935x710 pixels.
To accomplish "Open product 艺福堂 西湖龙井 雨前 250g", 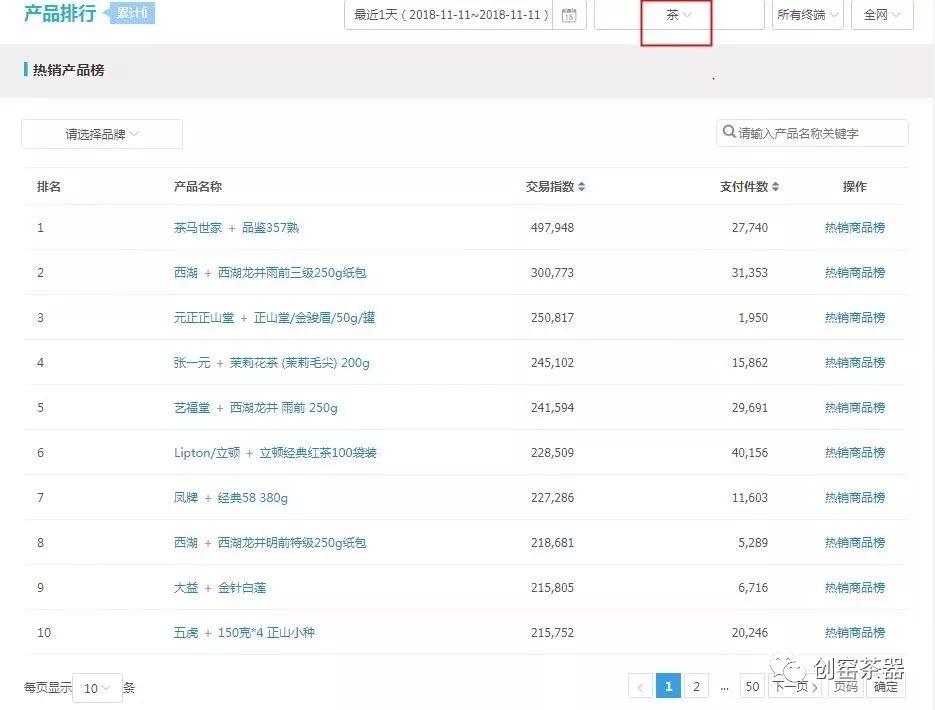I will [255, 408].
